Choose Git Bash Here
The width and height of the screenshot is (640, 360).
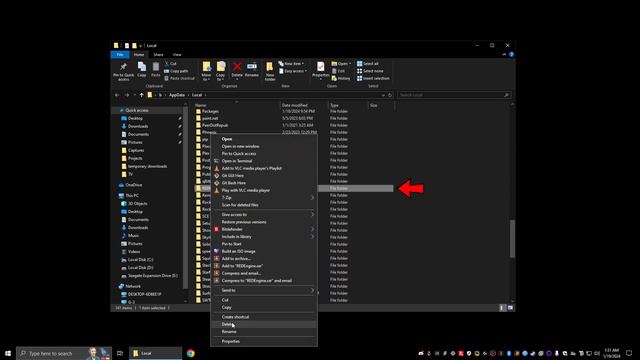click(x=264, y=183)
